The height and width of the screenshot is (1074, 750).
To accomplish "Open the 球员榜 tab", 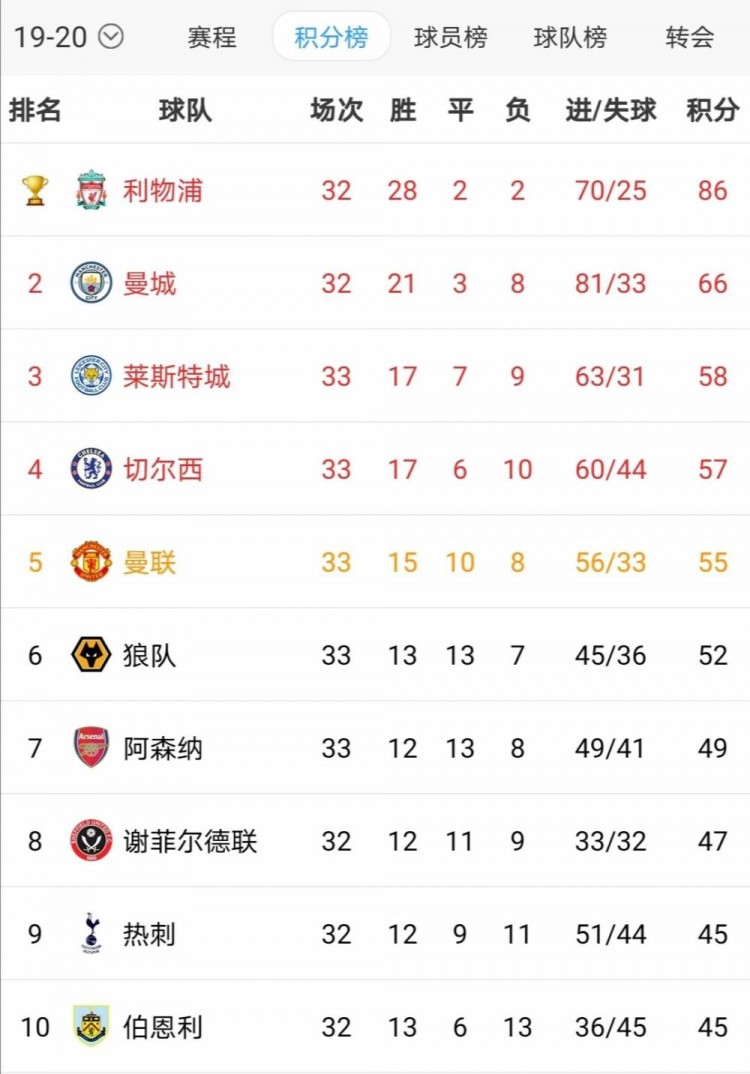I will tap(451, 37).
